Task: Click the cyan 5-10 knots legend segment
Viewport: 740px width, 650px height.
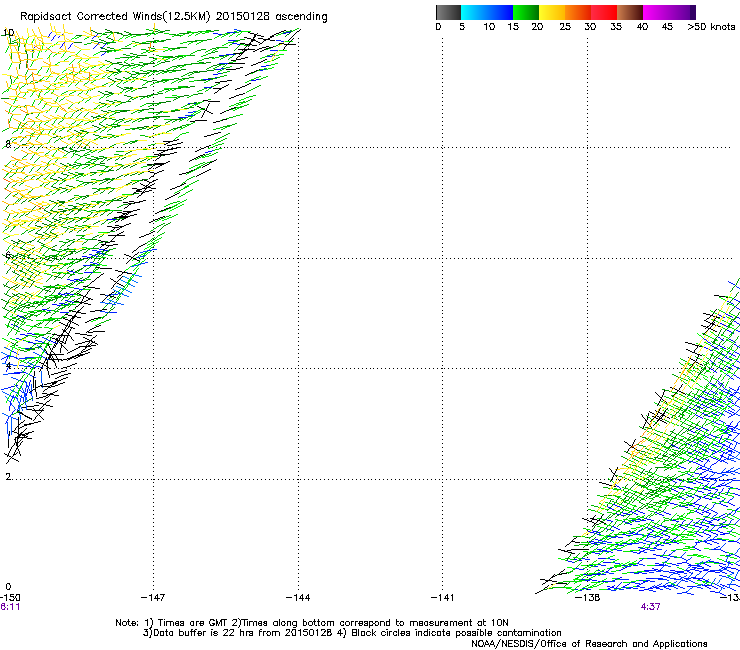Action: 474,12
